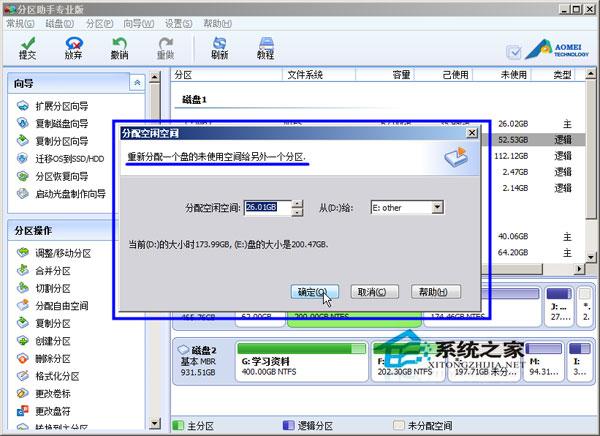Select 创建分区 operation

44,341
